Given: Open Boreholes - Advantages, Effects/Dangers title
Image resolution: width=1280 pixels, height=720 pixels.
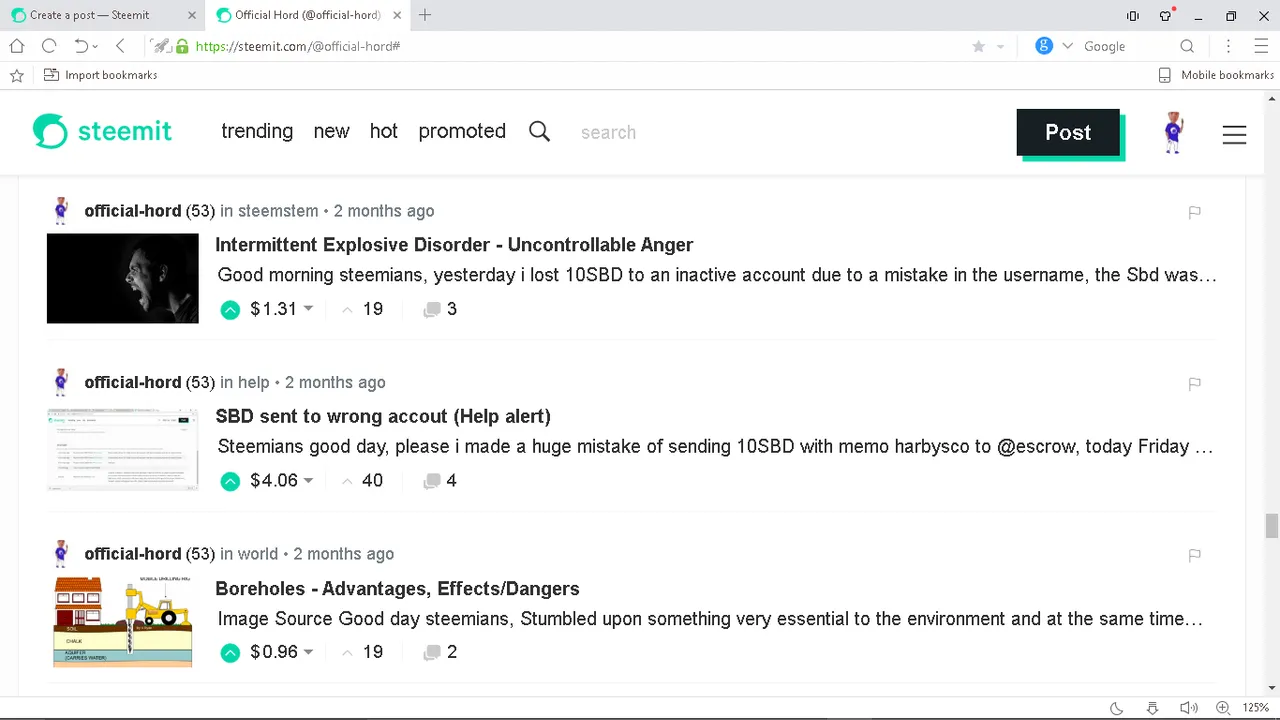Looking at the screenshot, I should click(x=397, y=589).
